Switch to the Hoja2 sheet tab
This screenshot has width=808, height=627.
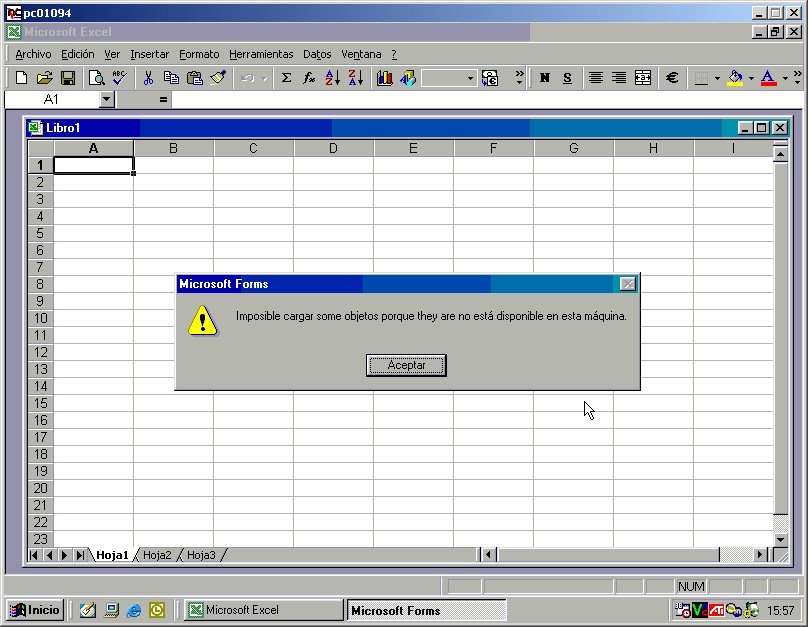(157, 555)
